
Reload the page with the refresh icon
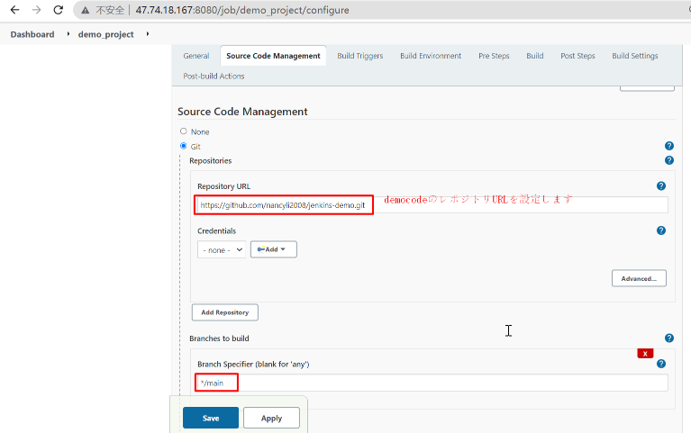58,10
